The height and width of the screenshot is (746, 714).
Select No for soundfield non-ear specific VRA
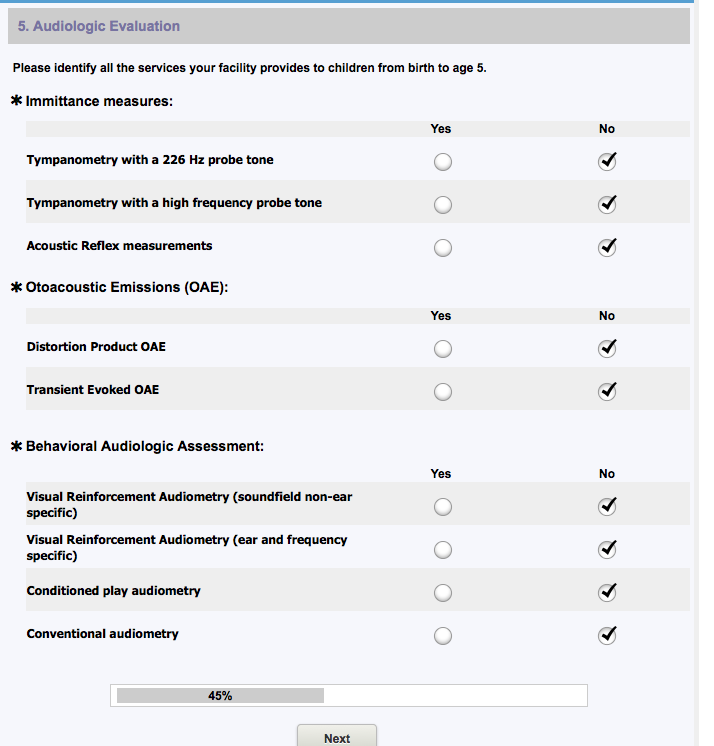[x=606, y=507]
